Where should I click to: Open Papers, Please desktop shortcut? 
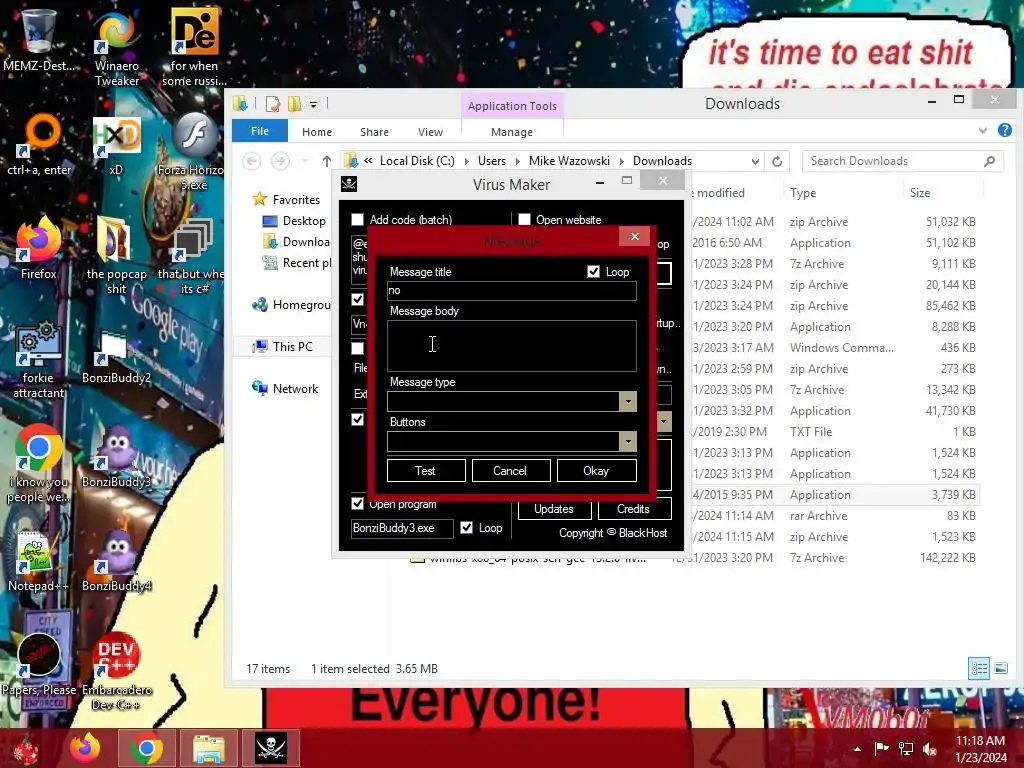pos(39,663)
